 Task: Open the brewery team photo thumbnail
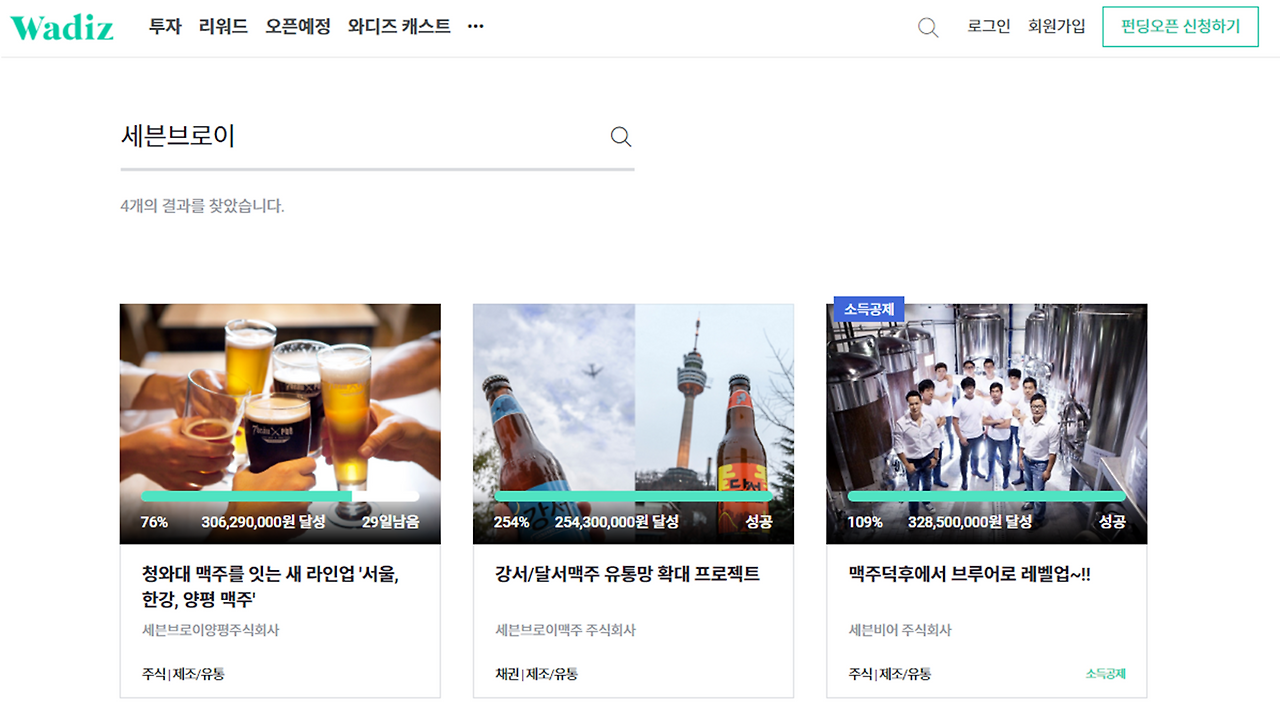pos(987,424)
